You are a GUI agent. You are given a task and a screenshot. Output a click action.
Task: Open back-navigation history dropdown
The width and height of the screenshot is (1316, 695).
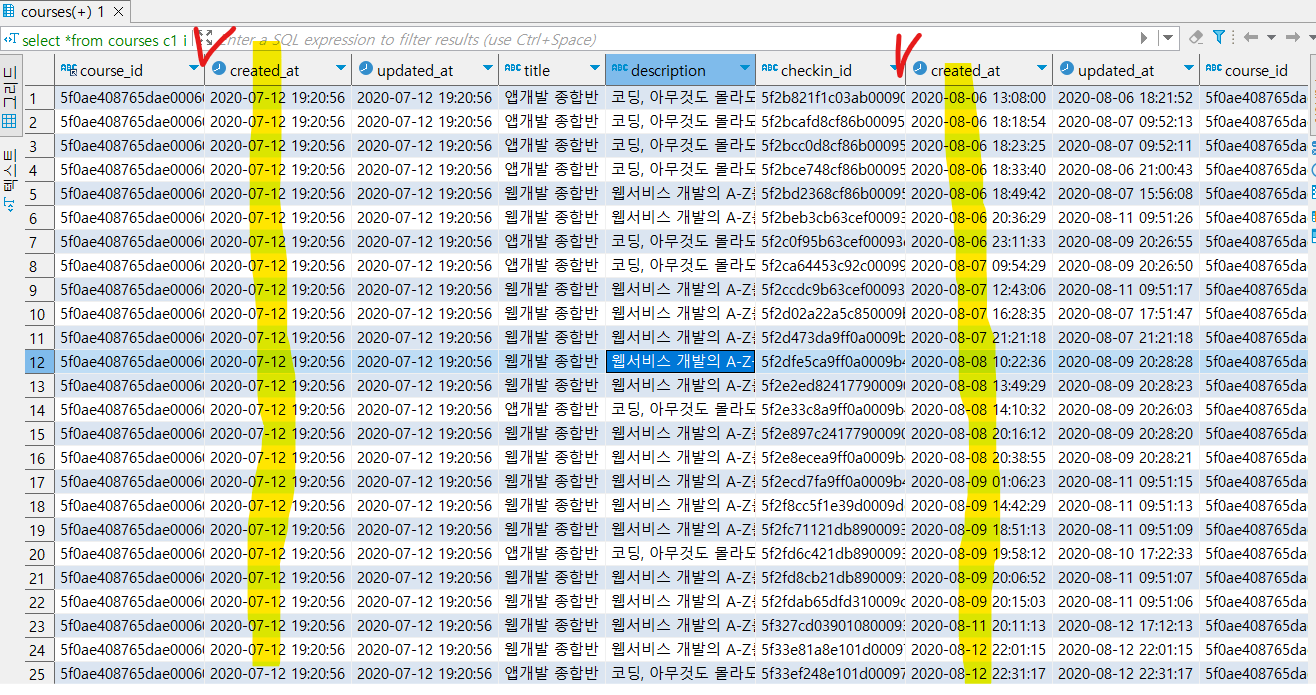1270,38
